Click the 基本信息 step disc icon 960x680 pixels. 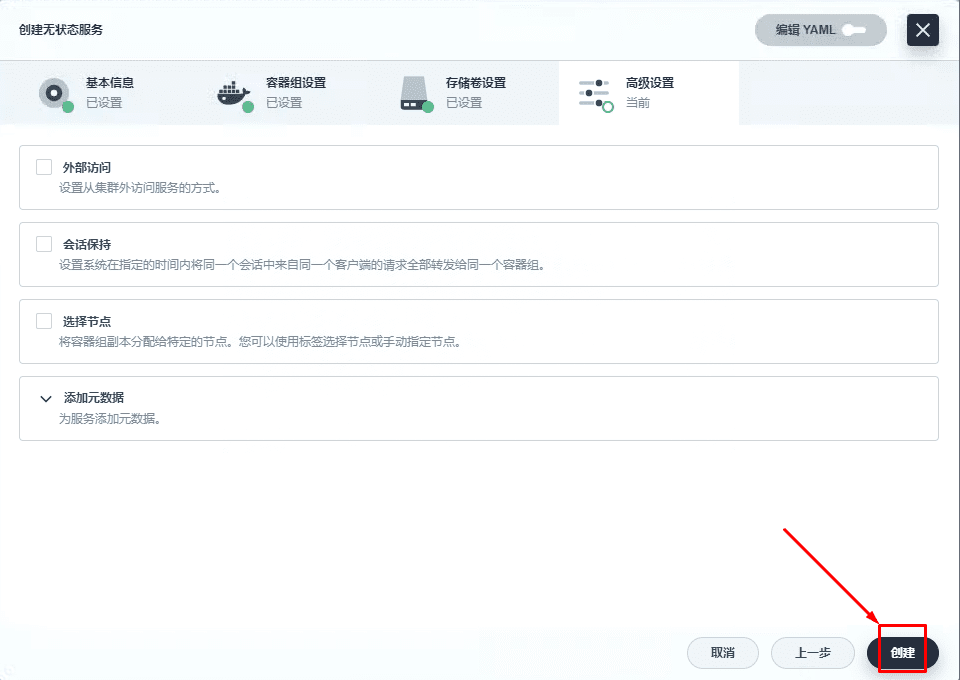pos(55,94)
